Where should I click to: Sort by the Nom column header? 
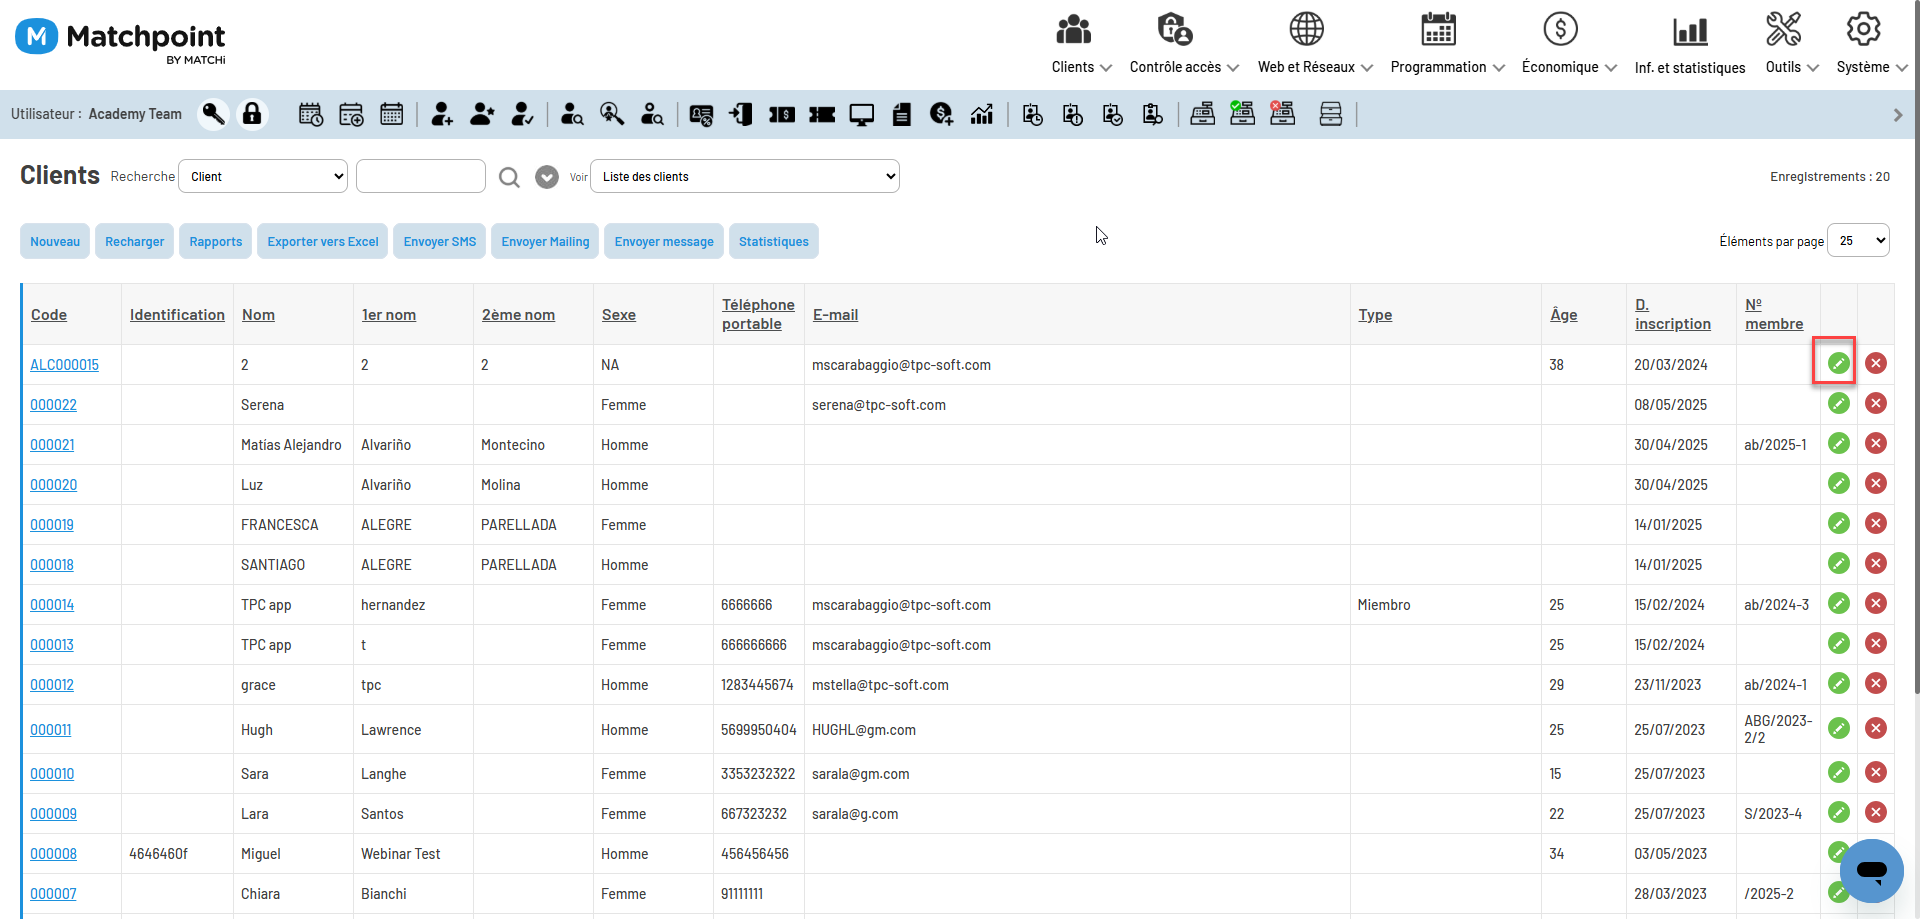[258, 314]
